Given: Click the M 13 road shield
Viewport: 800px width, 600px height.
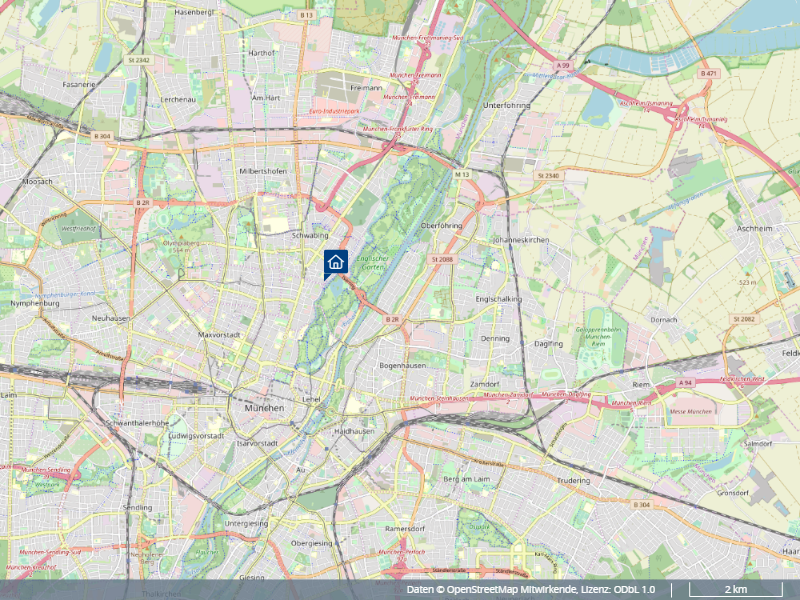Looking at the screenshot, I should tap(462, 174).
